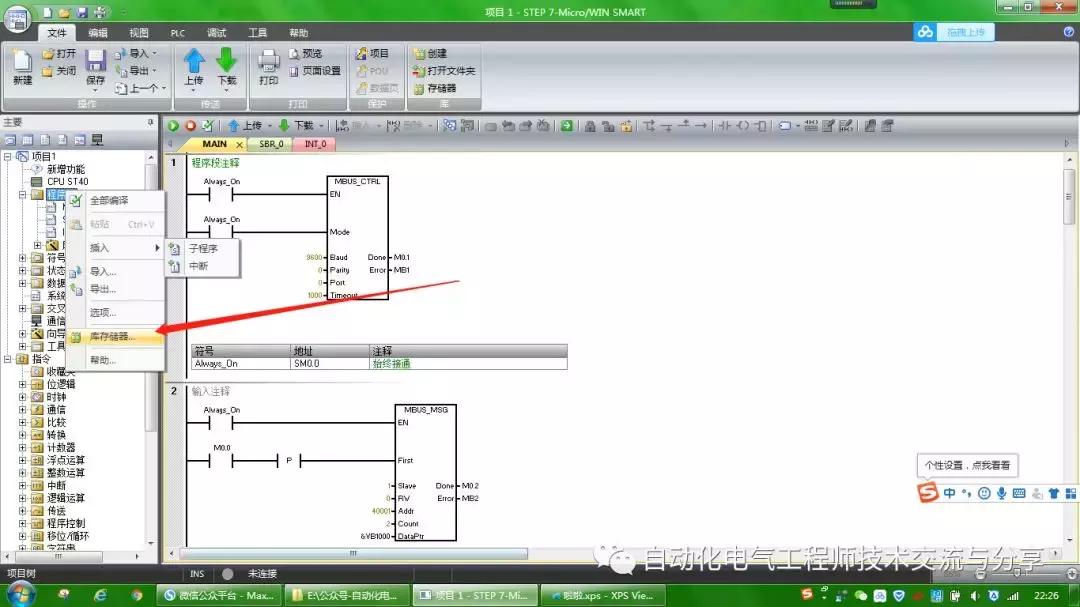
Task: Click the compile icon in the editor toolbar
Action: [207, 125]
